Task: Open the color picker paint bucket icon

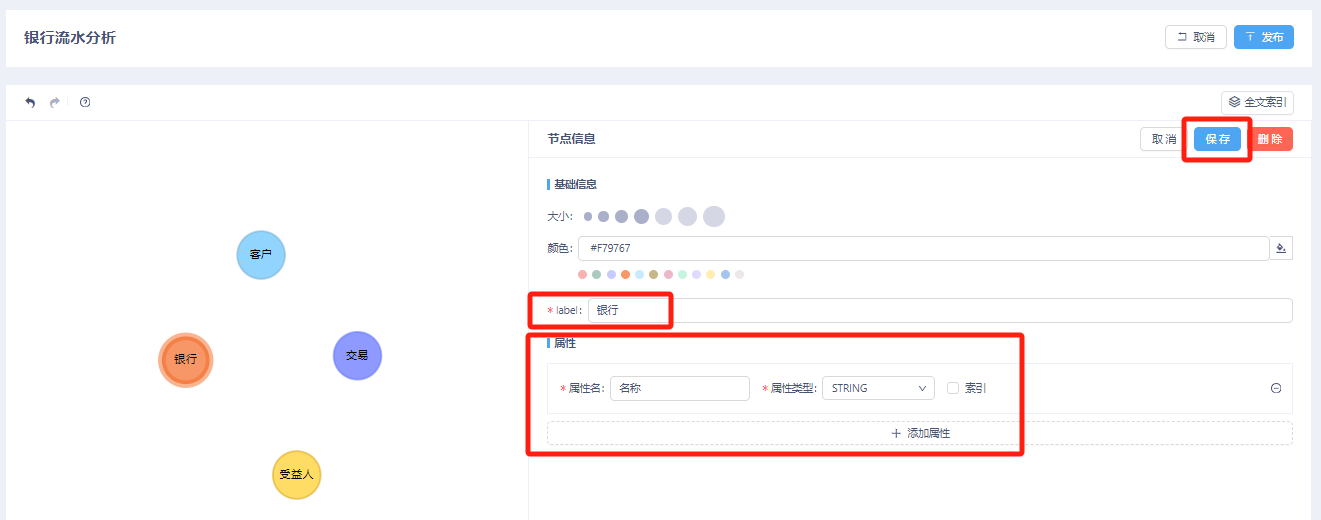Action: click(x=1281, y=248)
